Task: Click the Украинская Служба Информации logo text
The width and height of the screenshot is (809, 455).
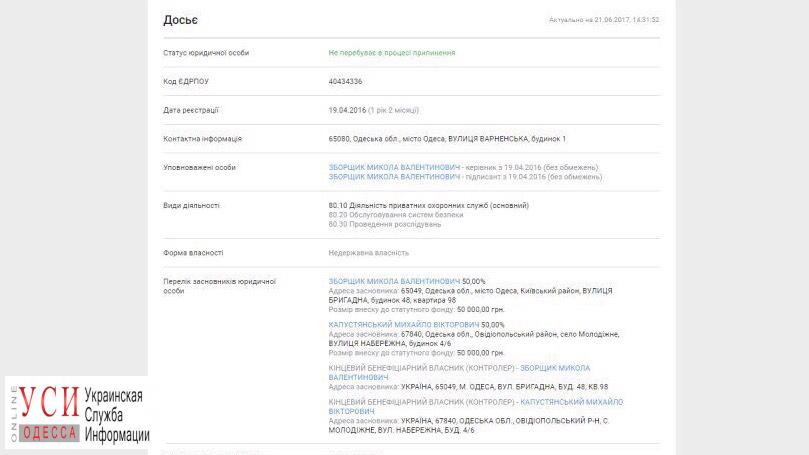Action: click(x=117, y=415)
